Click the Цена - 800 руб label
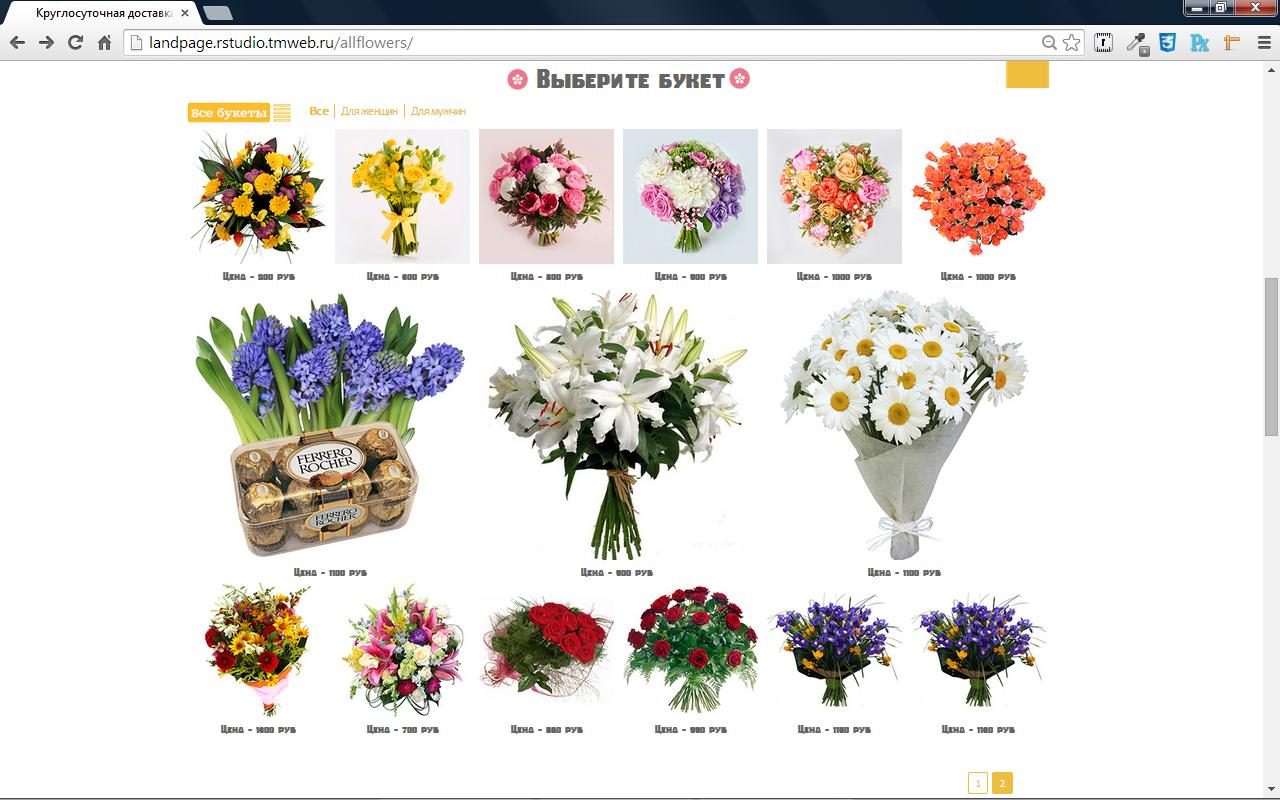This screenshot has width=1280, height=800. [547, 276]
